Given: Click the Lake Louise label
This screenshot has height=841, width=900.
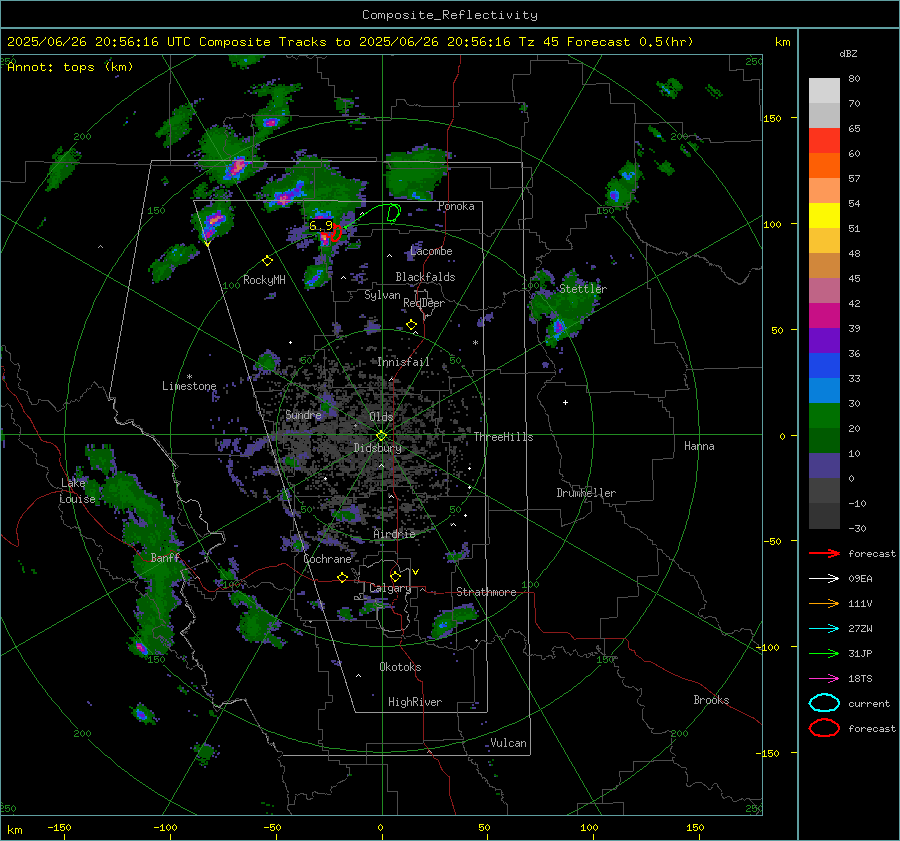Looking at the screenshot, I should point(77,491).
